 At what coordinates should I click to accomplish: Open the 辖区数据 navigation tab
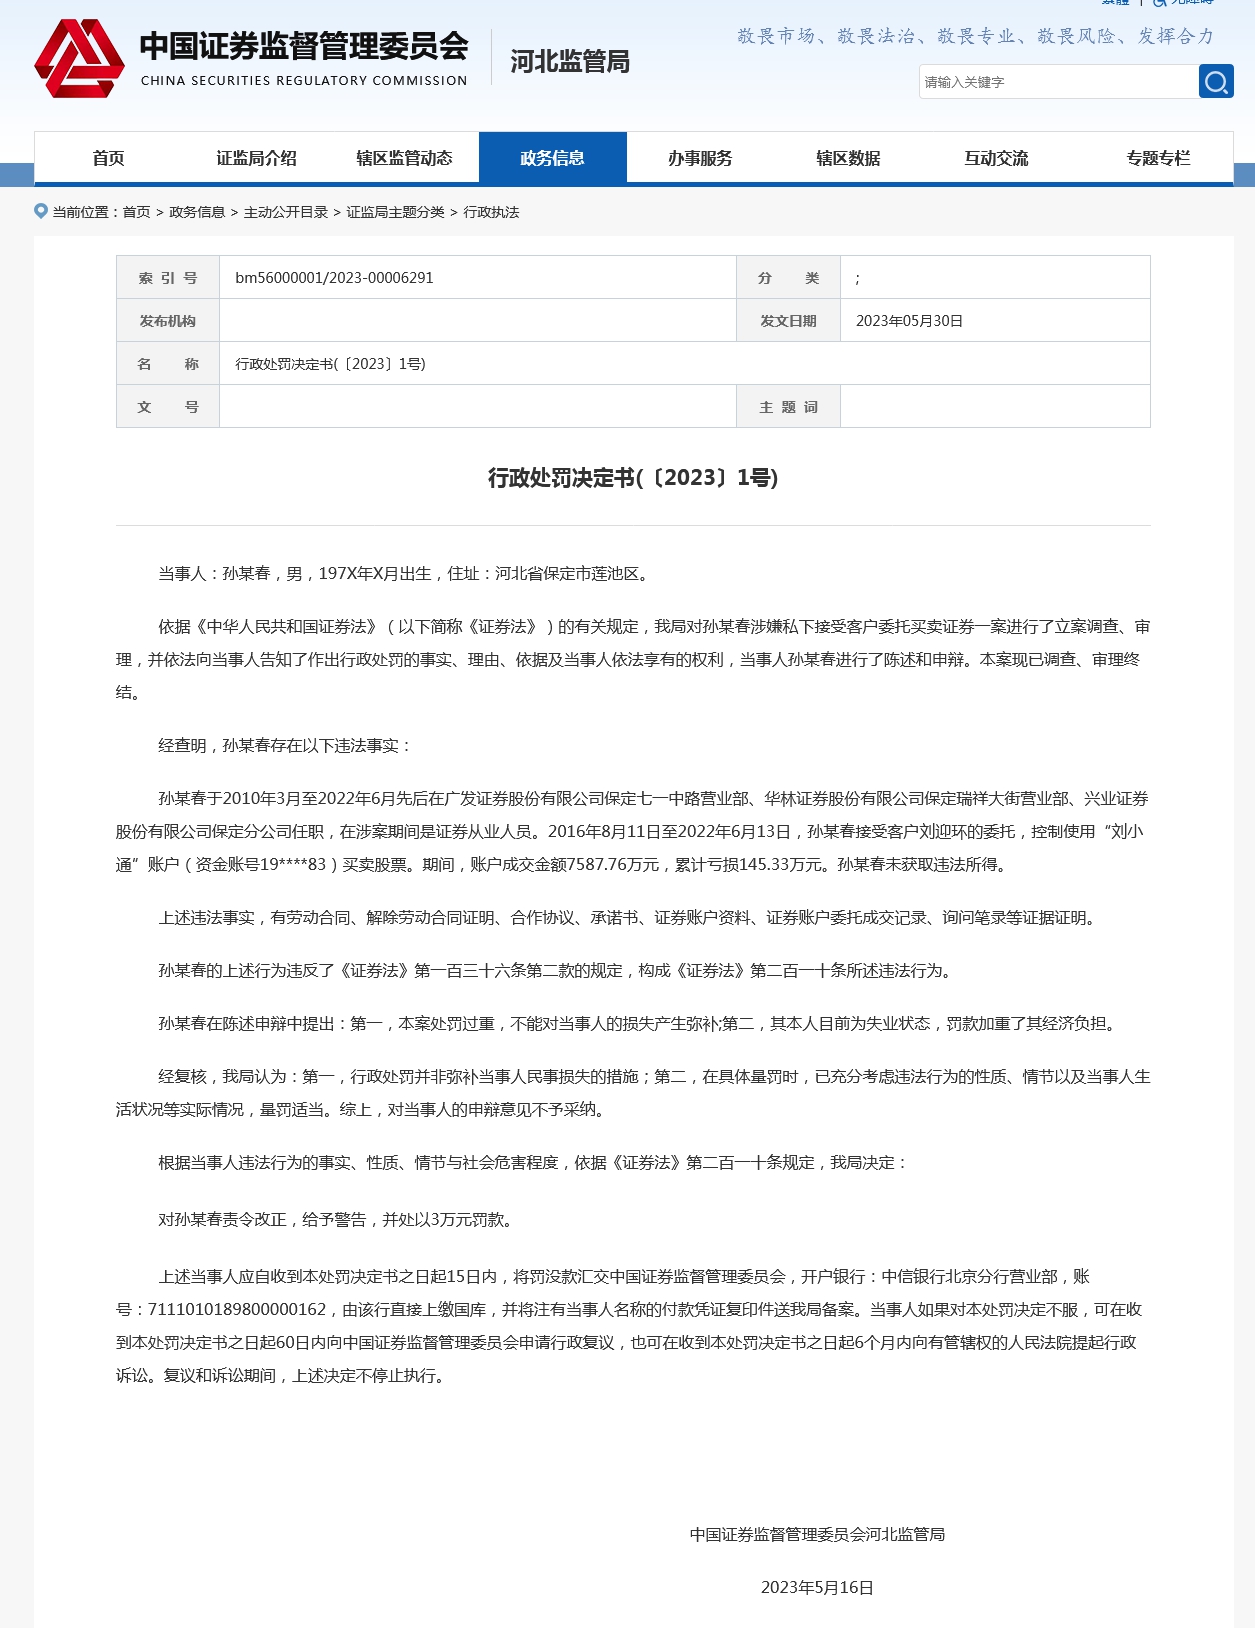pos(848,158)
